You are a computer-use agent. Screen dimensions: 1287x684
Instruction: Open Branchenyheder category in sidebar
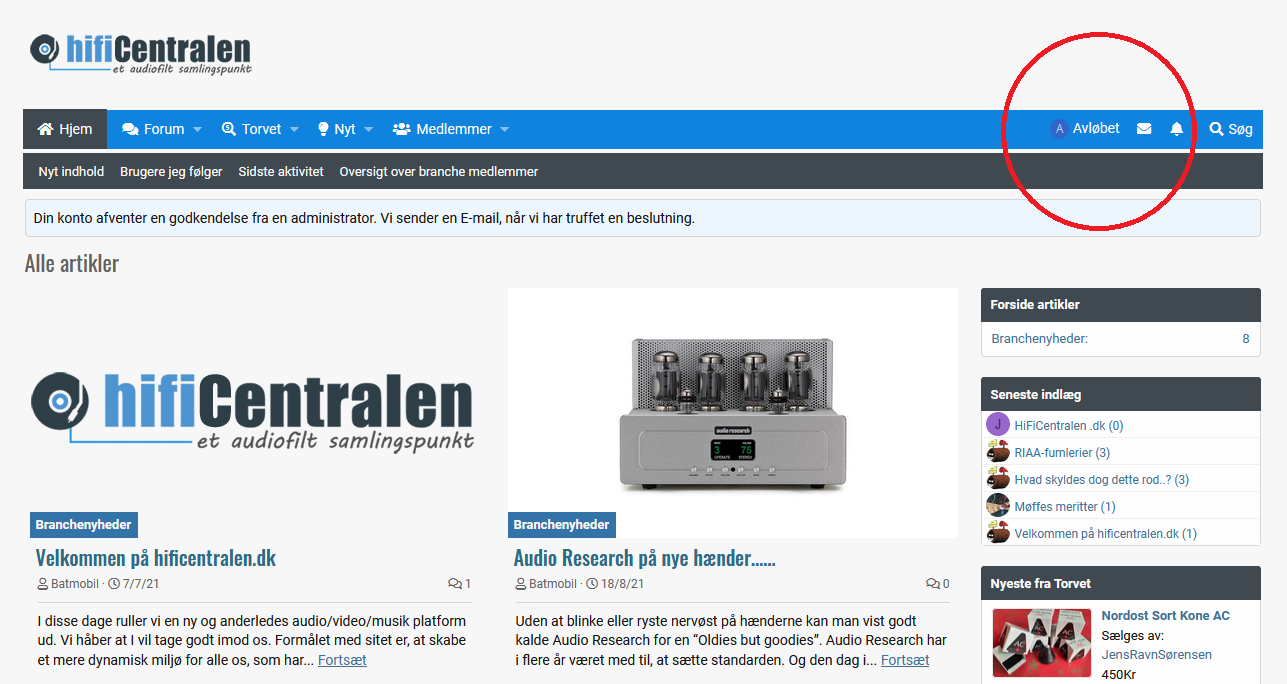[x=1039, y=339]
